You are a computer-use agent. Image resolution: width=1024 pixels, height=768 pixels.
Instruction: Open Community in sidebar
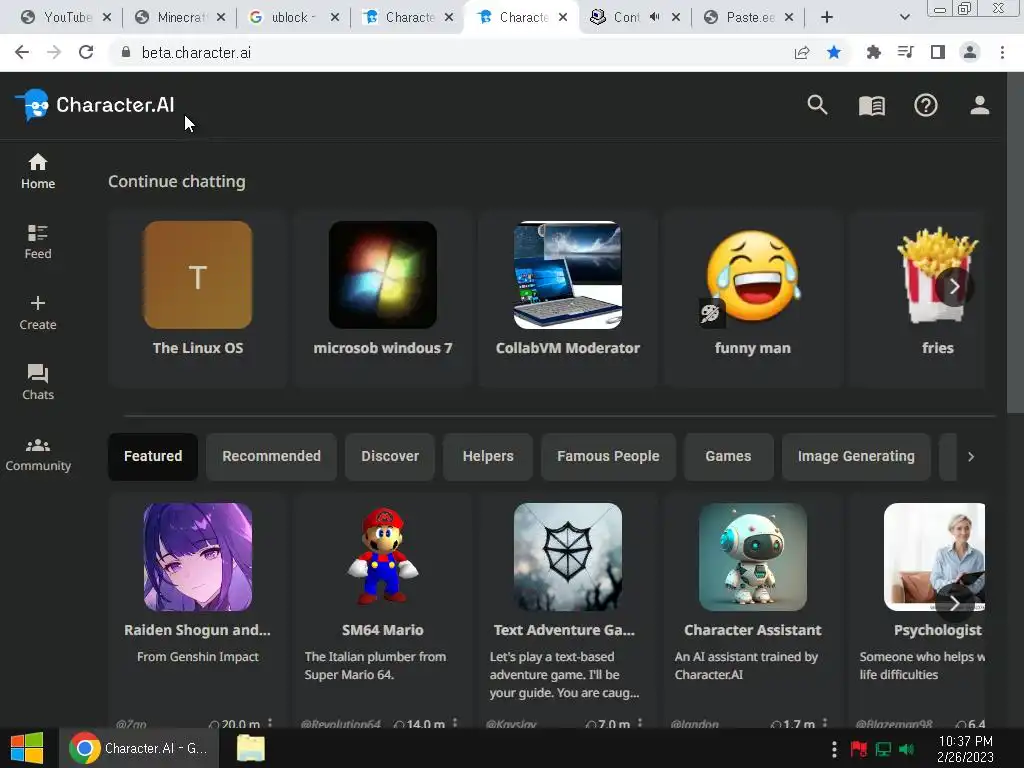(38, 455)
